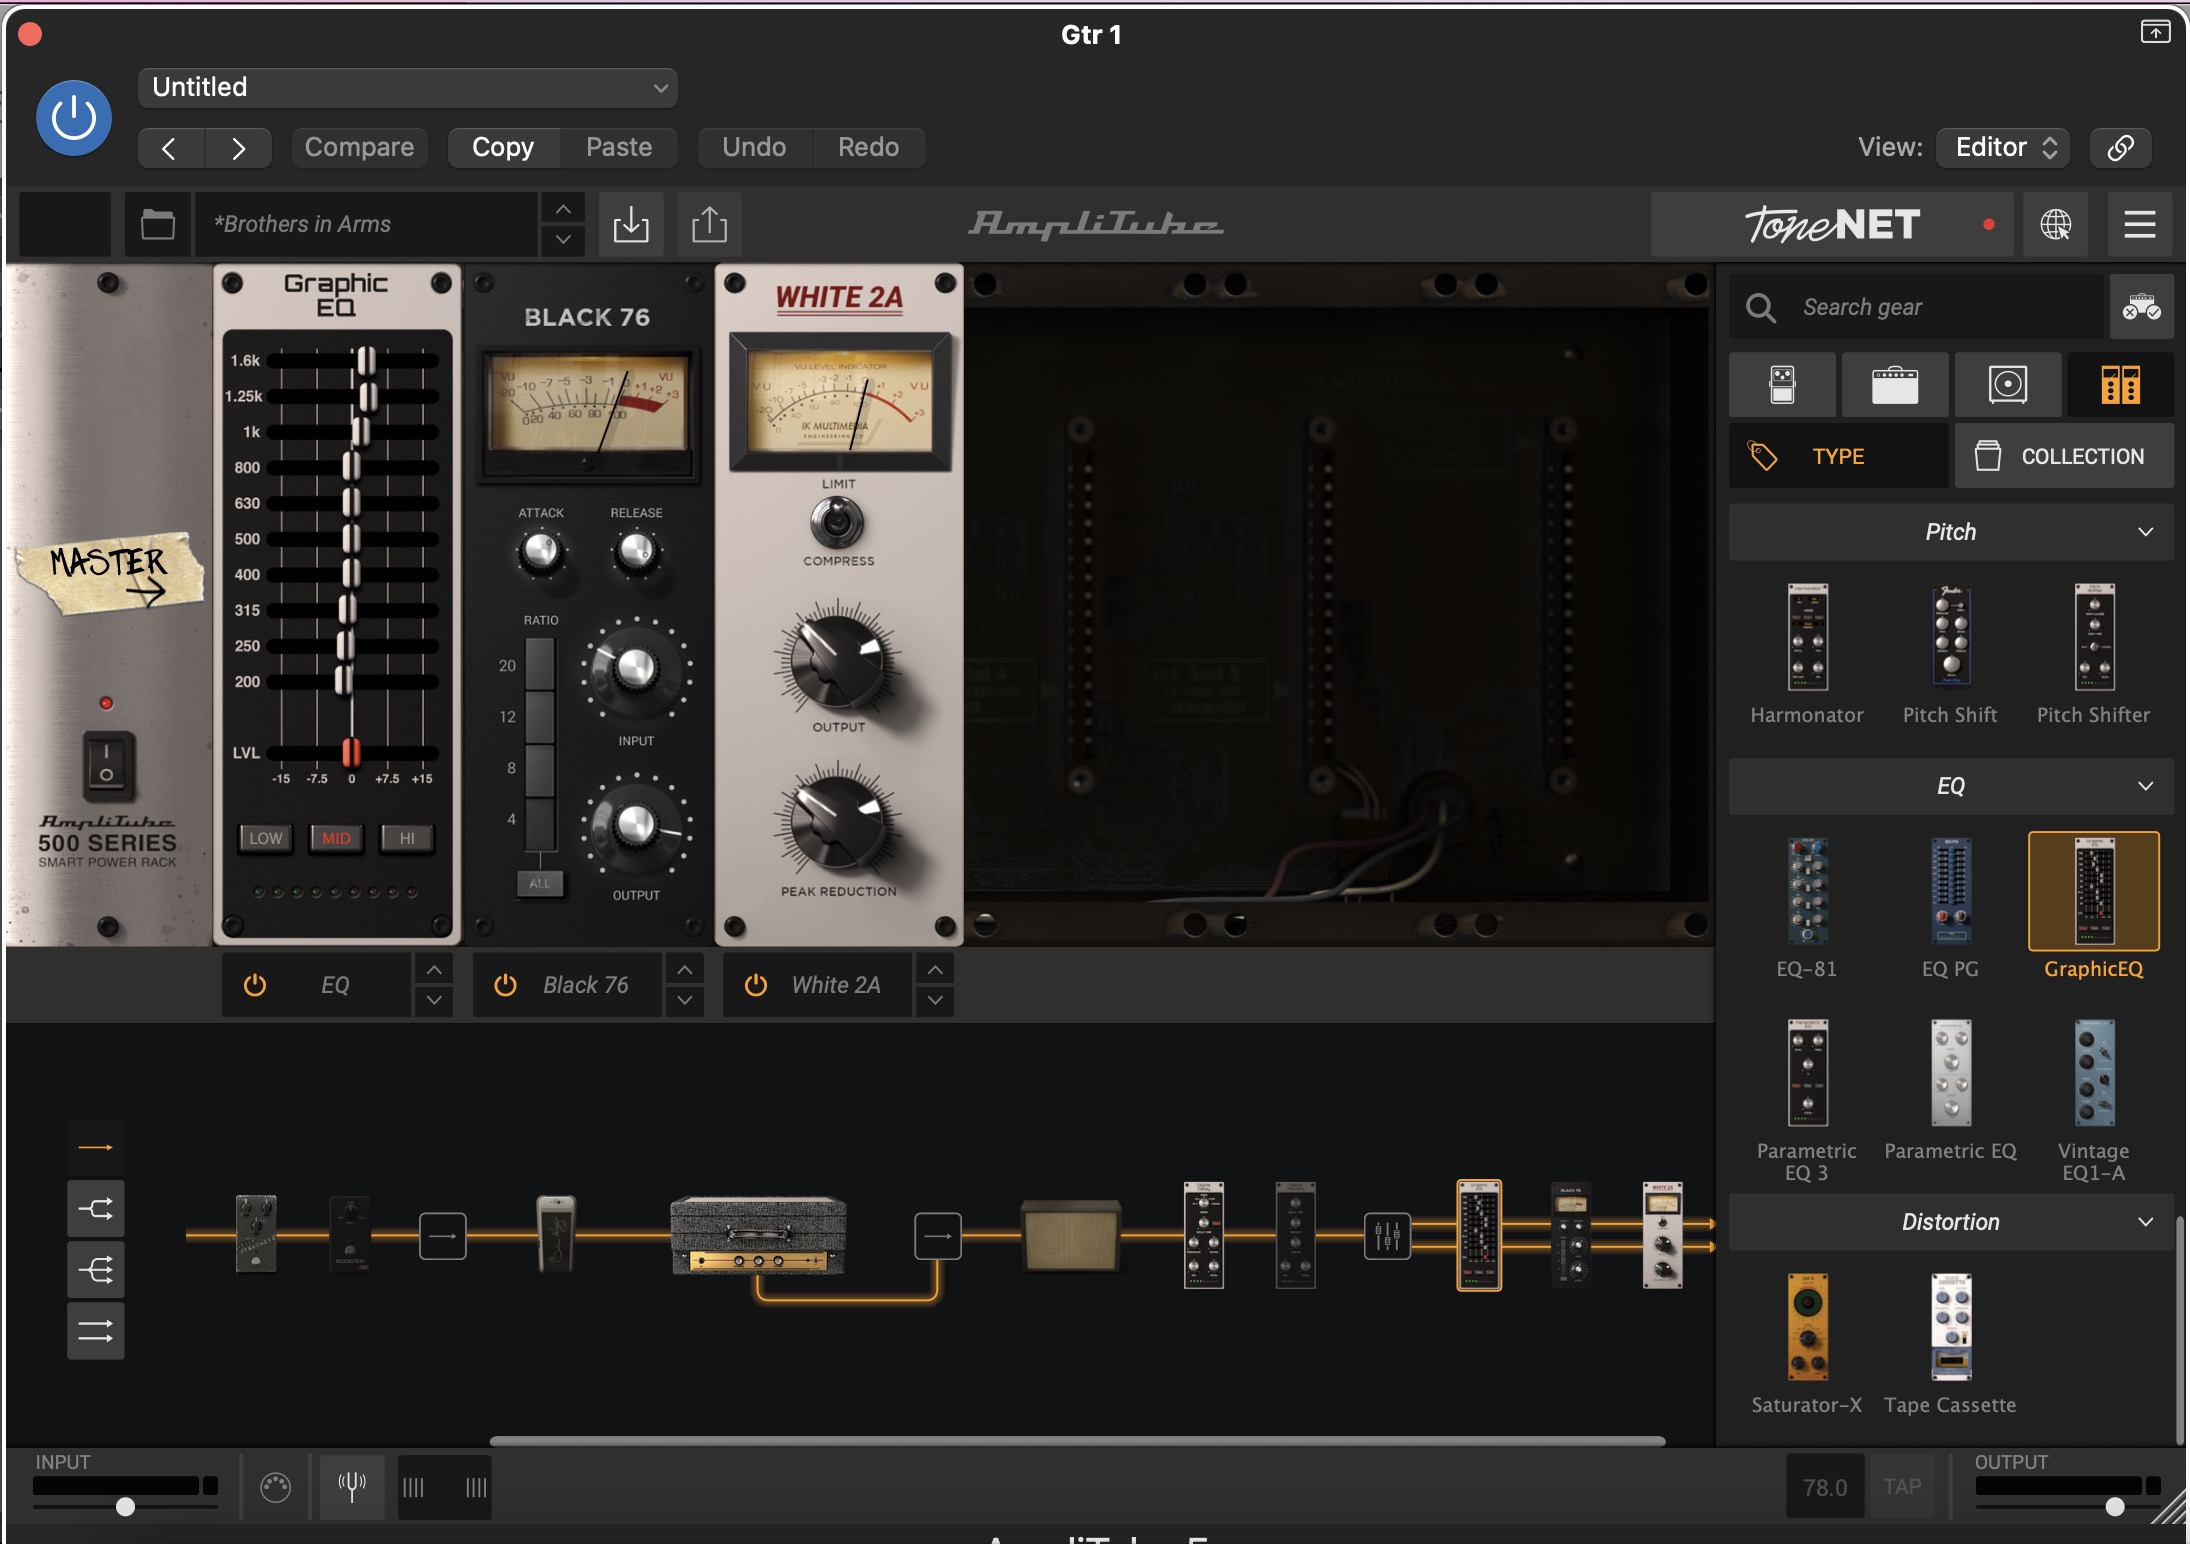
Task: Toggle the Black 76 slot power button
Action: click(x=506, y=985)
